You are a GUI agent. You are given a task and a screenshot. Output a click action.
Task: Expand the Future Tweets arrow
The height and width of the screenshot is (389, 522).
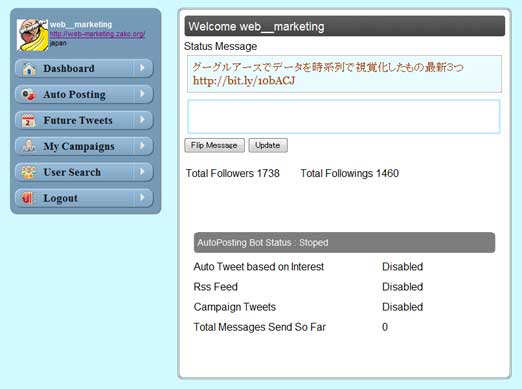coord(142,120)
